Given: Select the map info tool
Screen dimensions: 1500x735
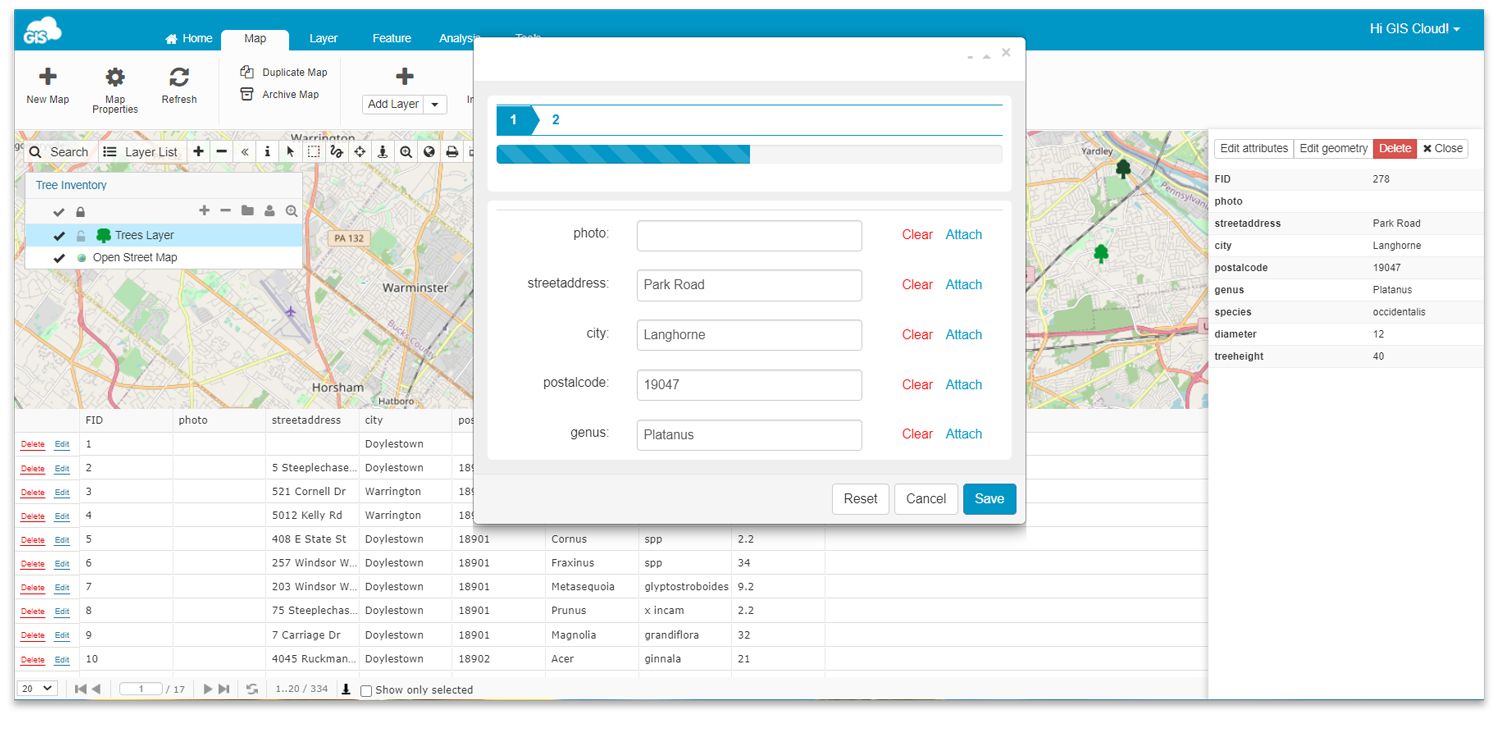Looking at the screenshot, I should pos(267,152).
